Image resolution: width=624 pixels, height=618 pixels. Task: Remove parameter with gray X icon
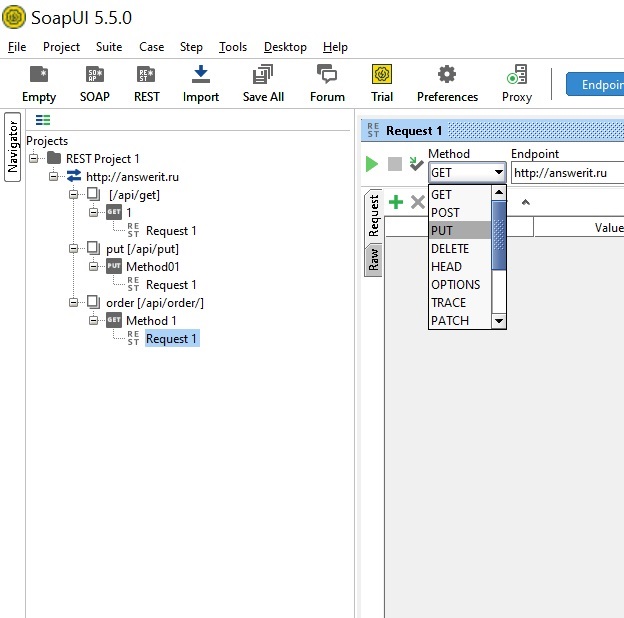click(417, 202)
